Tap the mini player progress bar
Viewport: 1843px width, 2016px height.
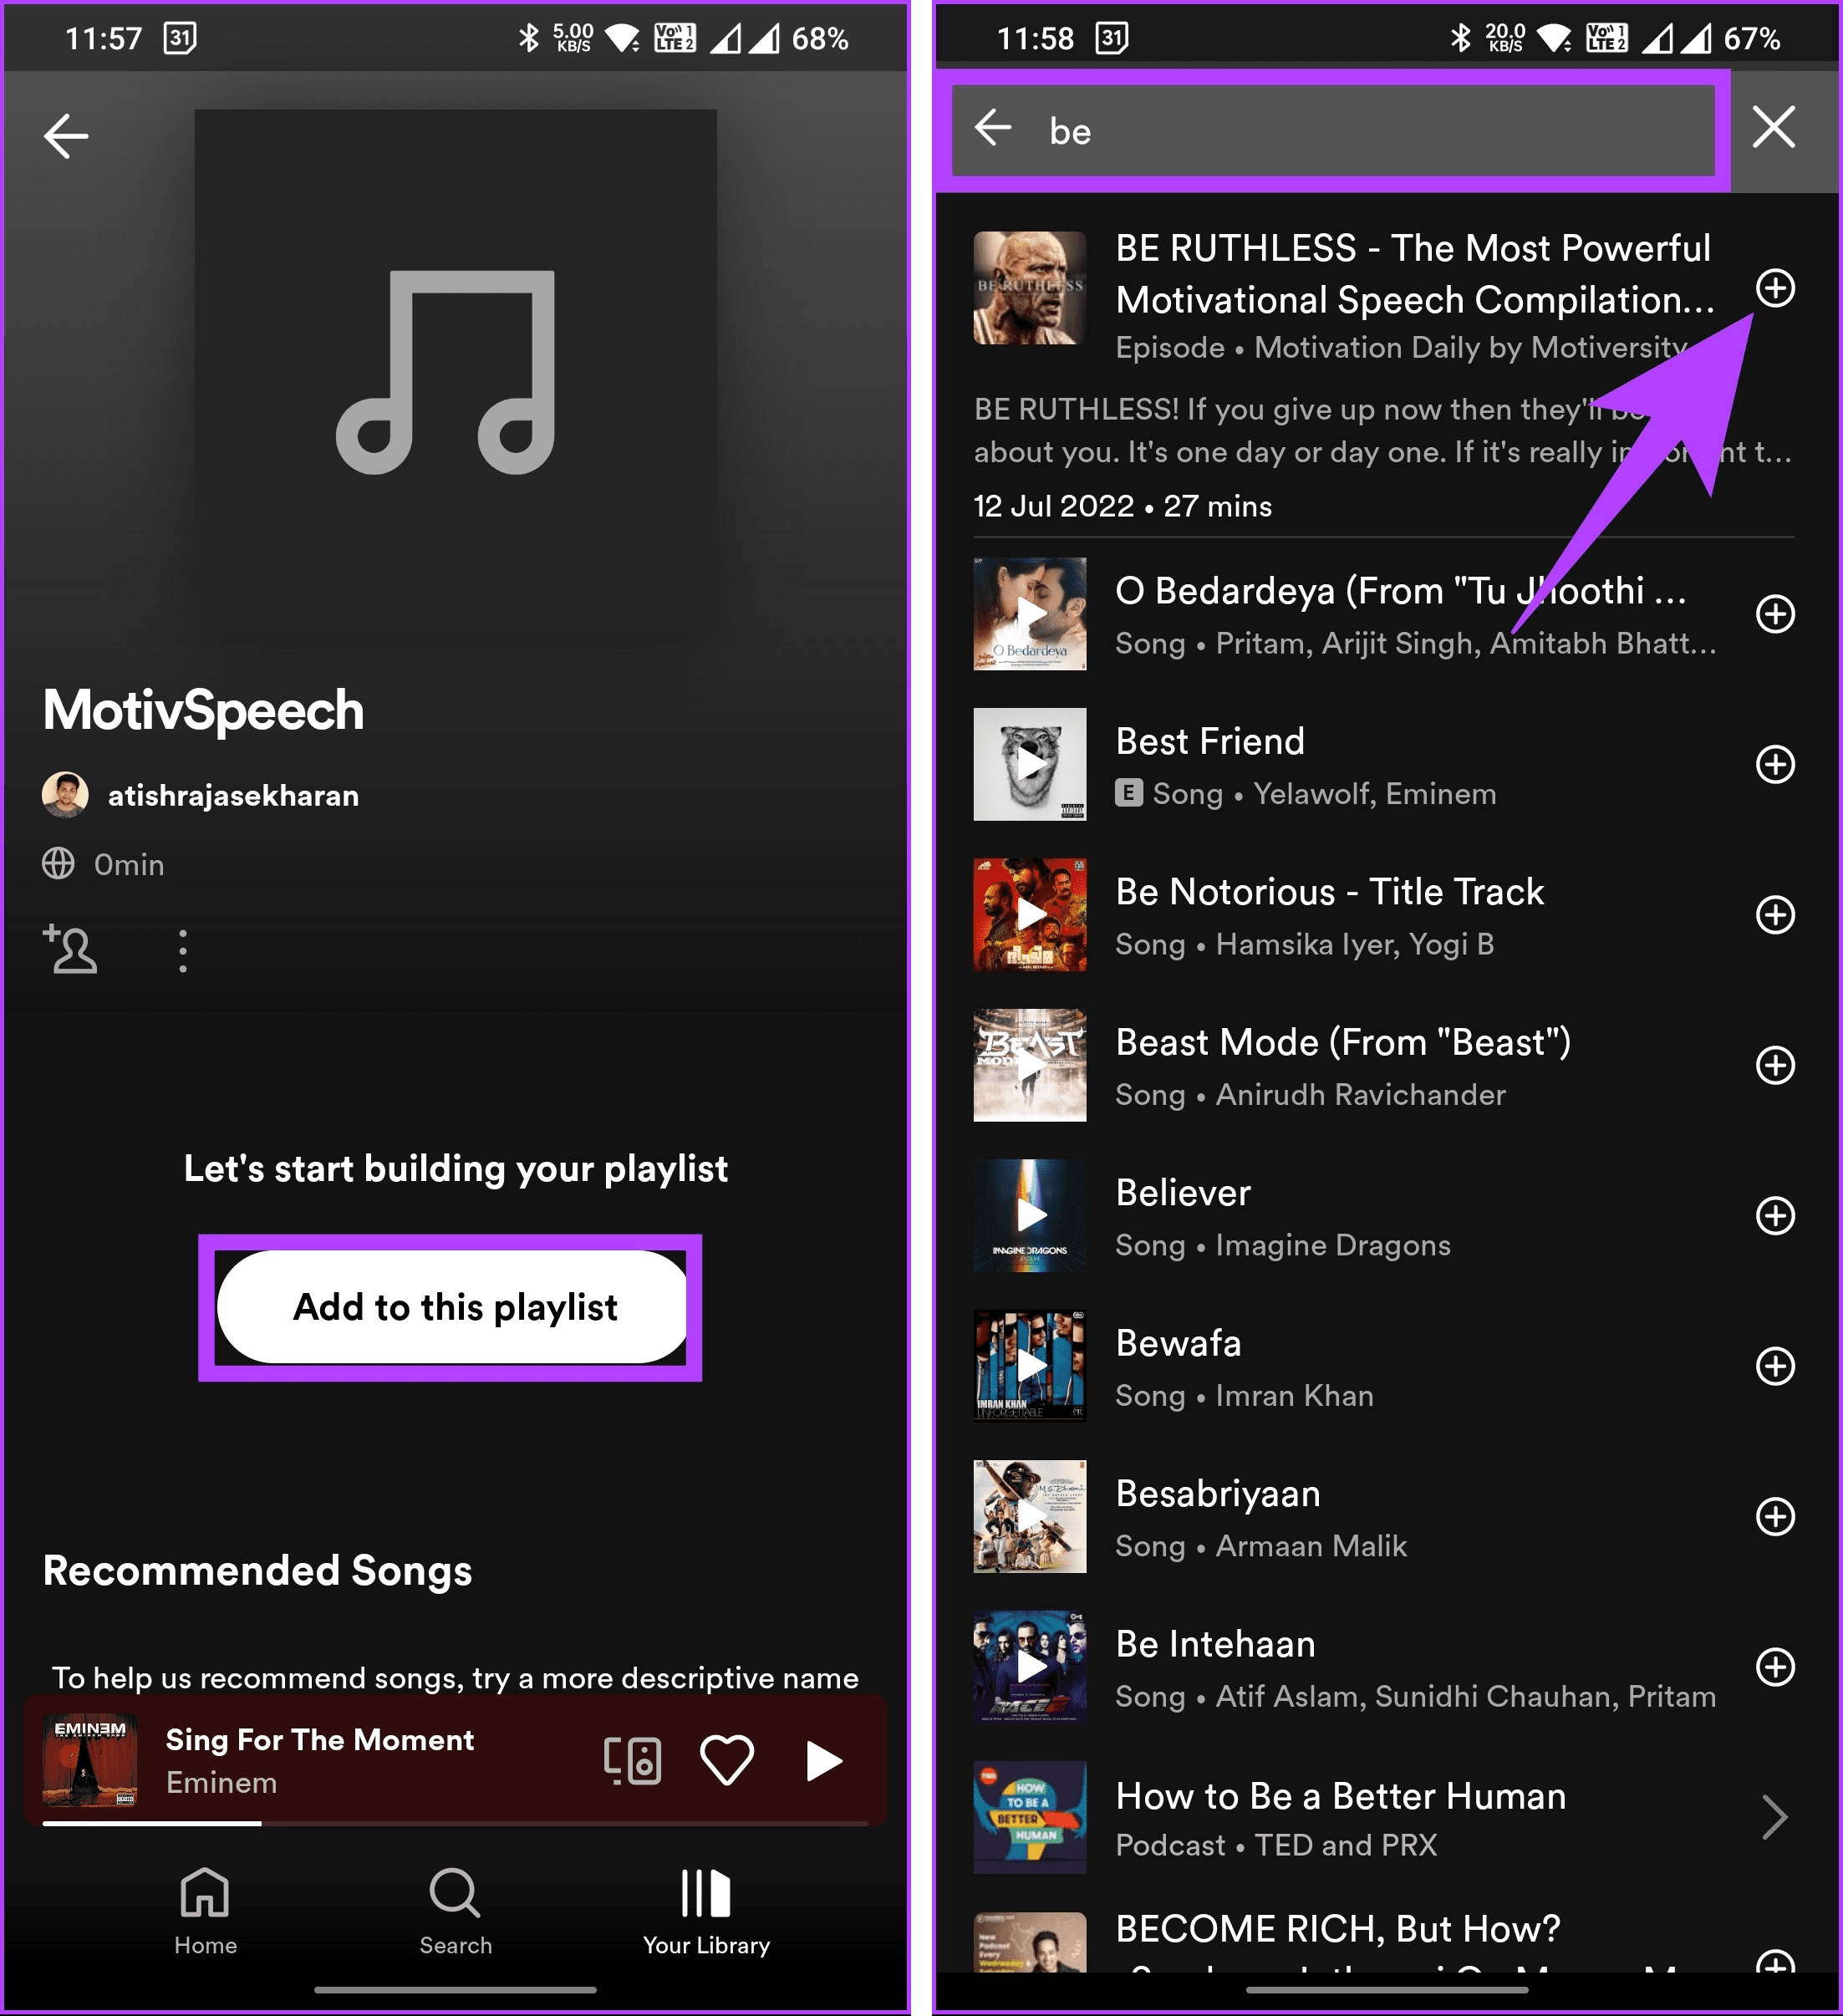pos(455,1823)
